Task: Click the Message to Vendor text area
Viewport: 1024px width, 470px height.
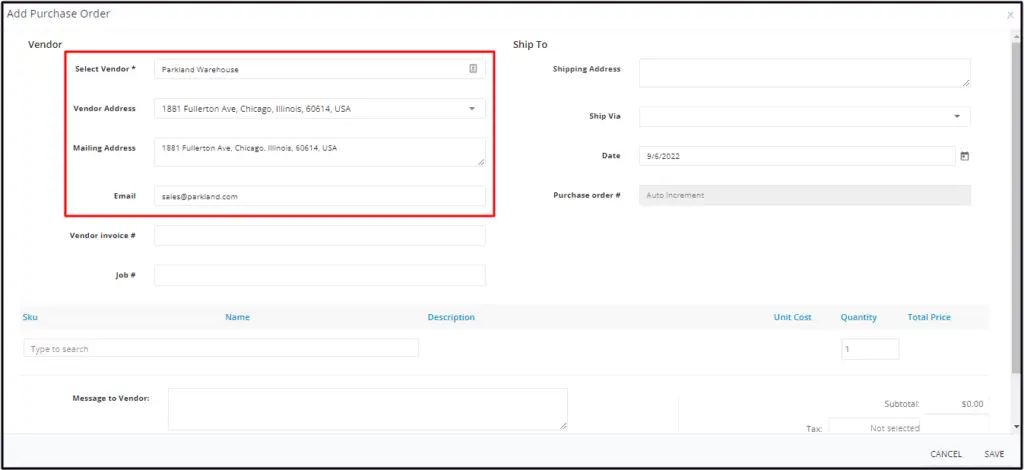Action: tap(368, 409)
